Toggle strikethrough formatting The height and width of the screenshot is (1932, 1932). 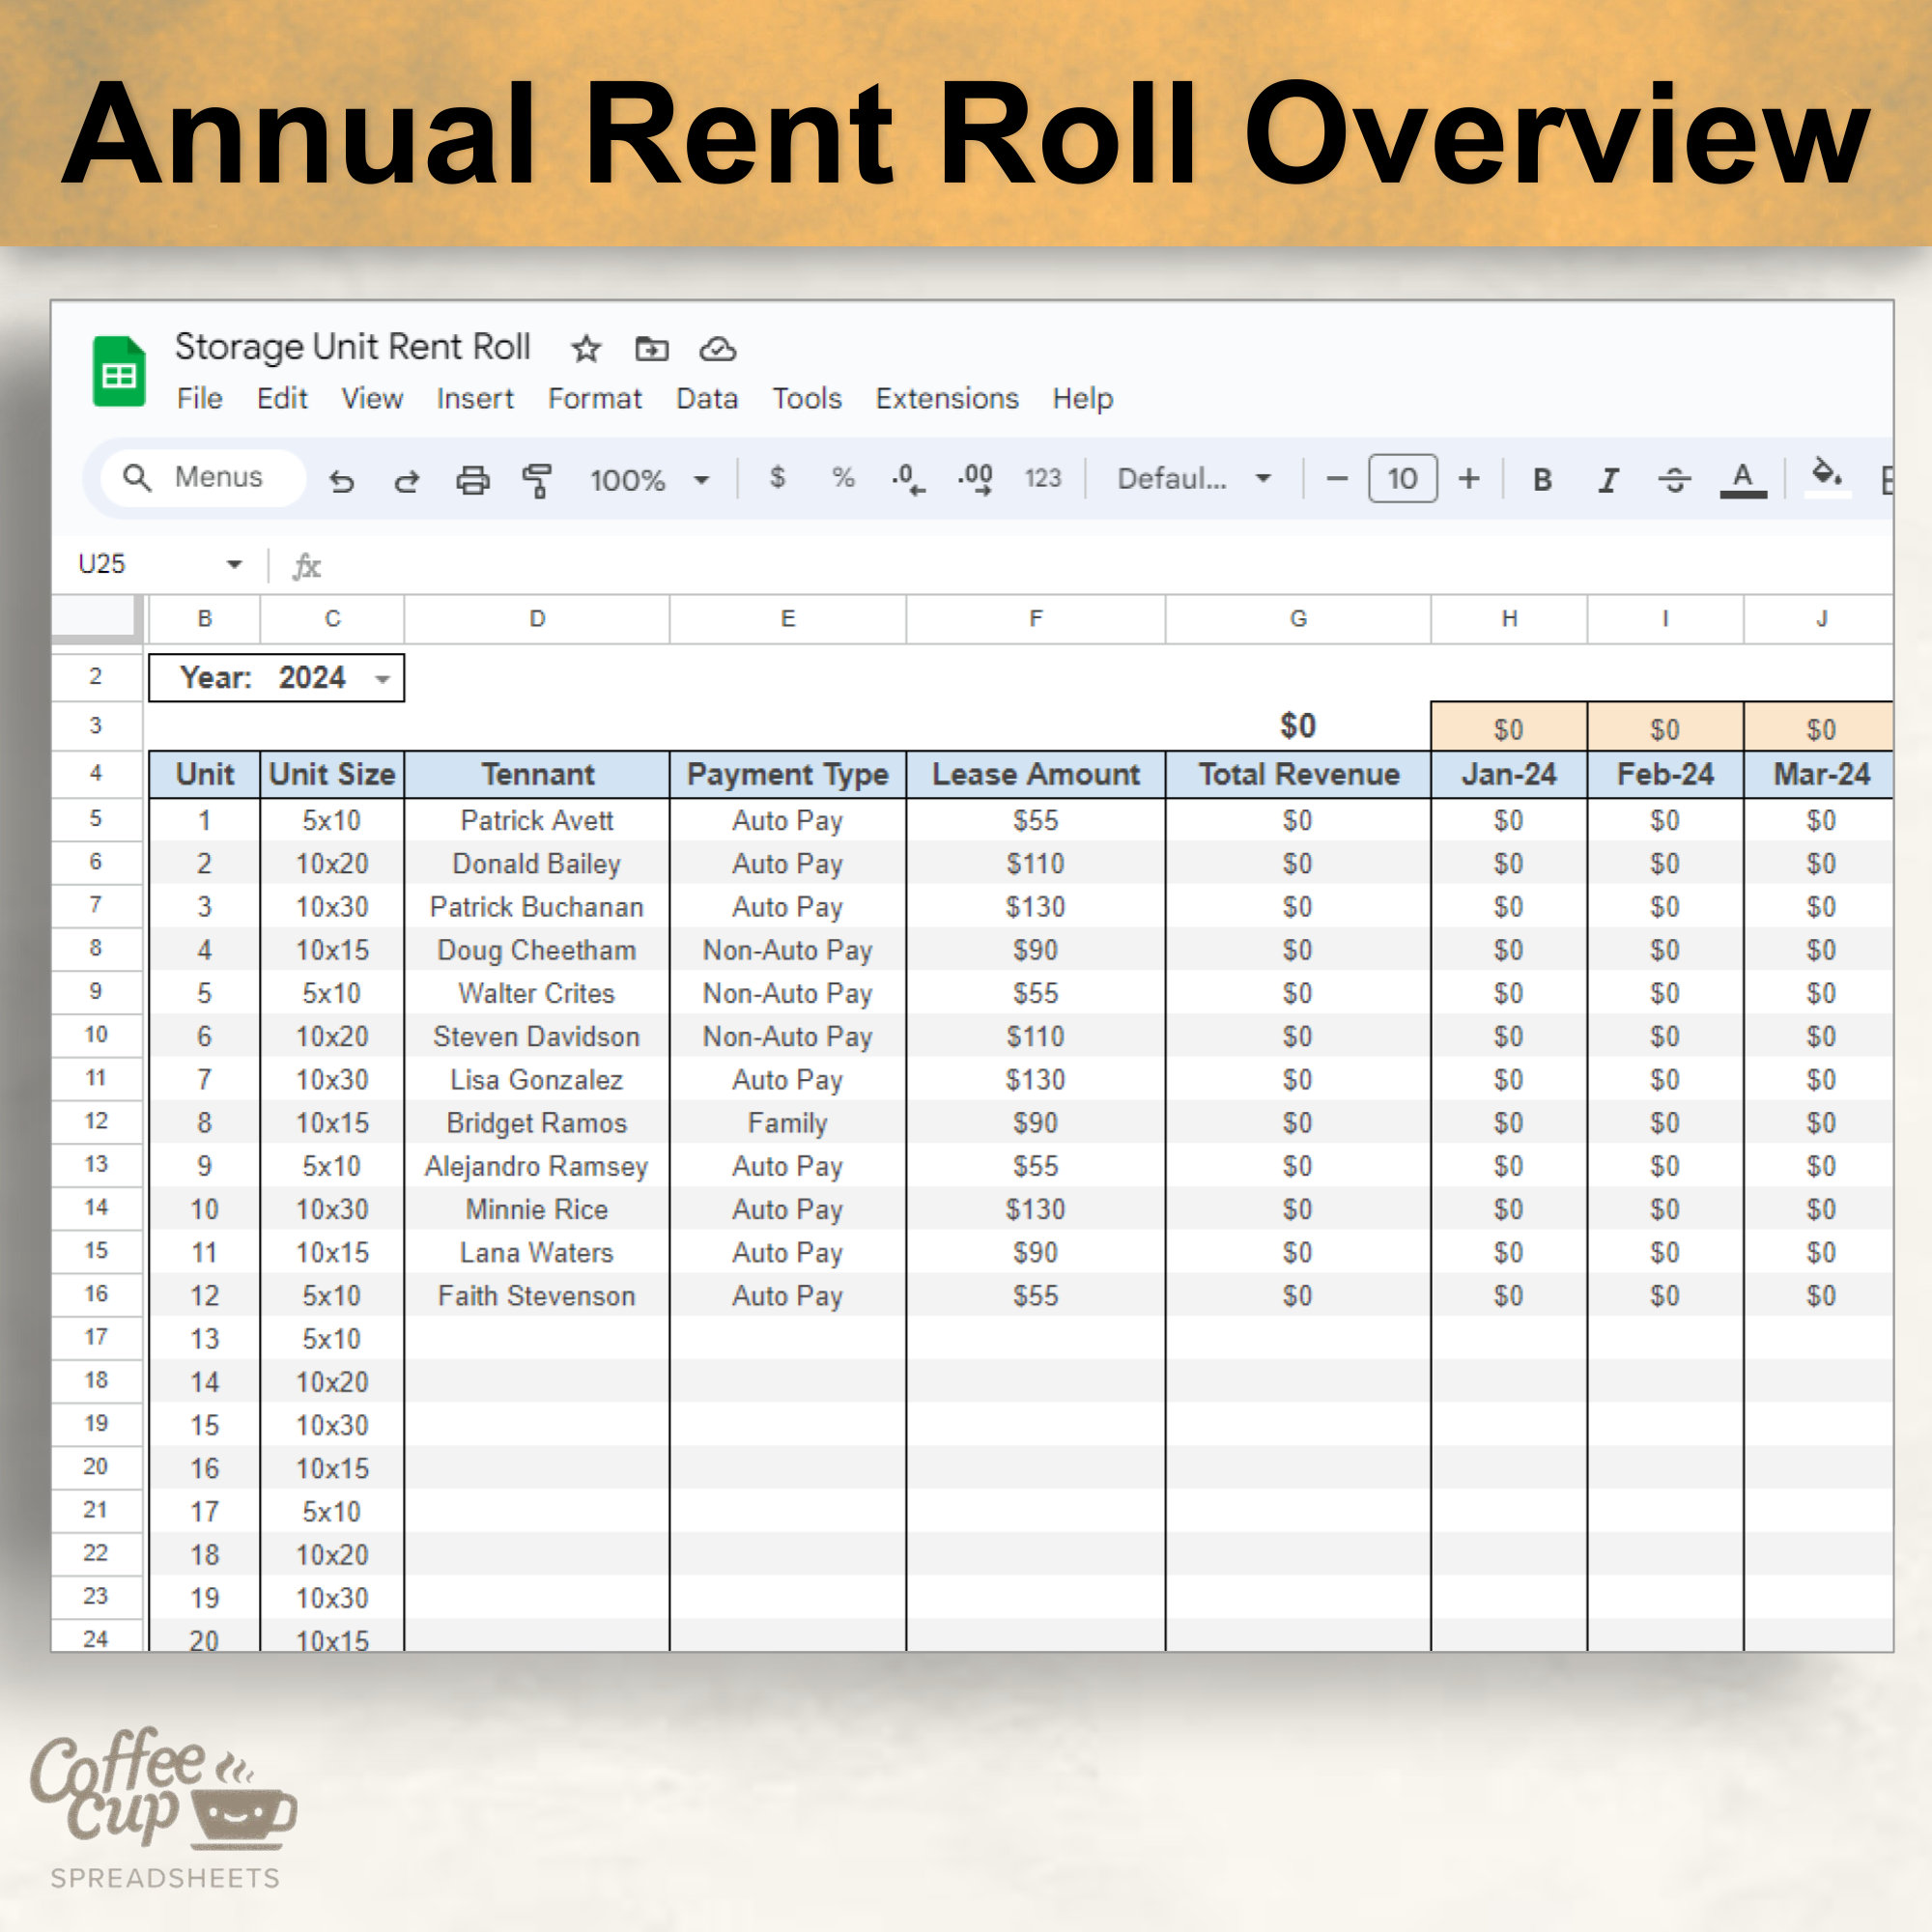1674,481
